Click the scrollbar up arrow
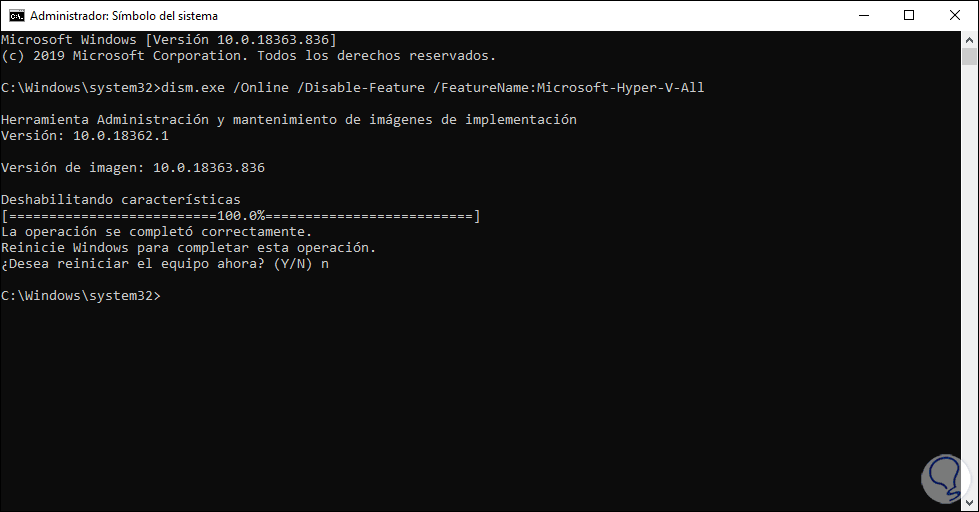 [969, 39]
